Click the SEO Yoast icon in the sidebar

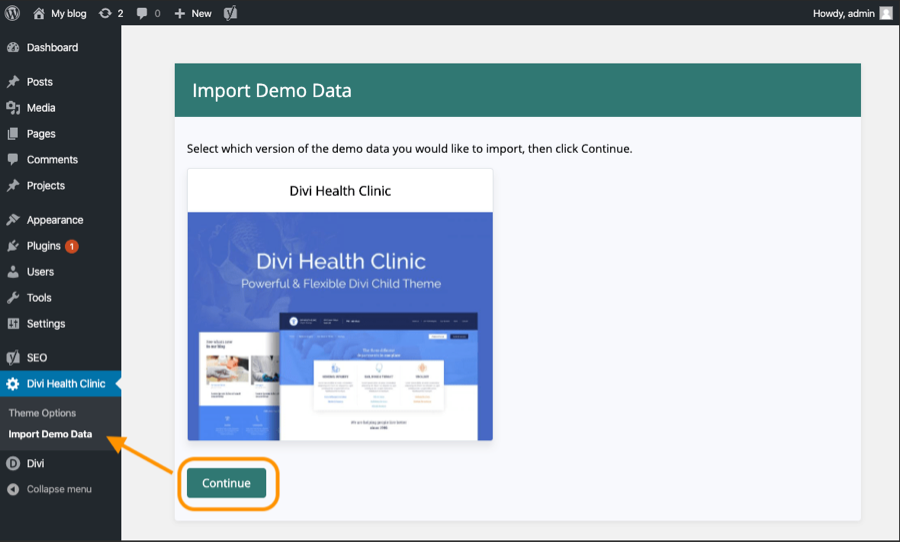13,358
